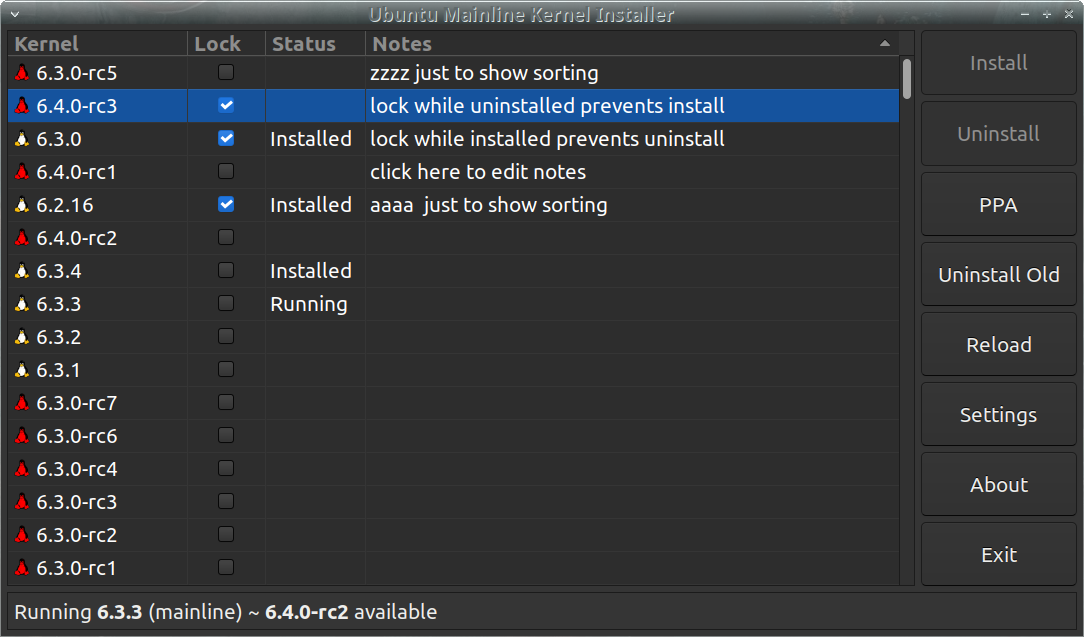The image size is (1084, 637).
Task: Toggle lock on kernel 6.3.0-rc1
Action: pyautogui.click(x=226, y=567)
